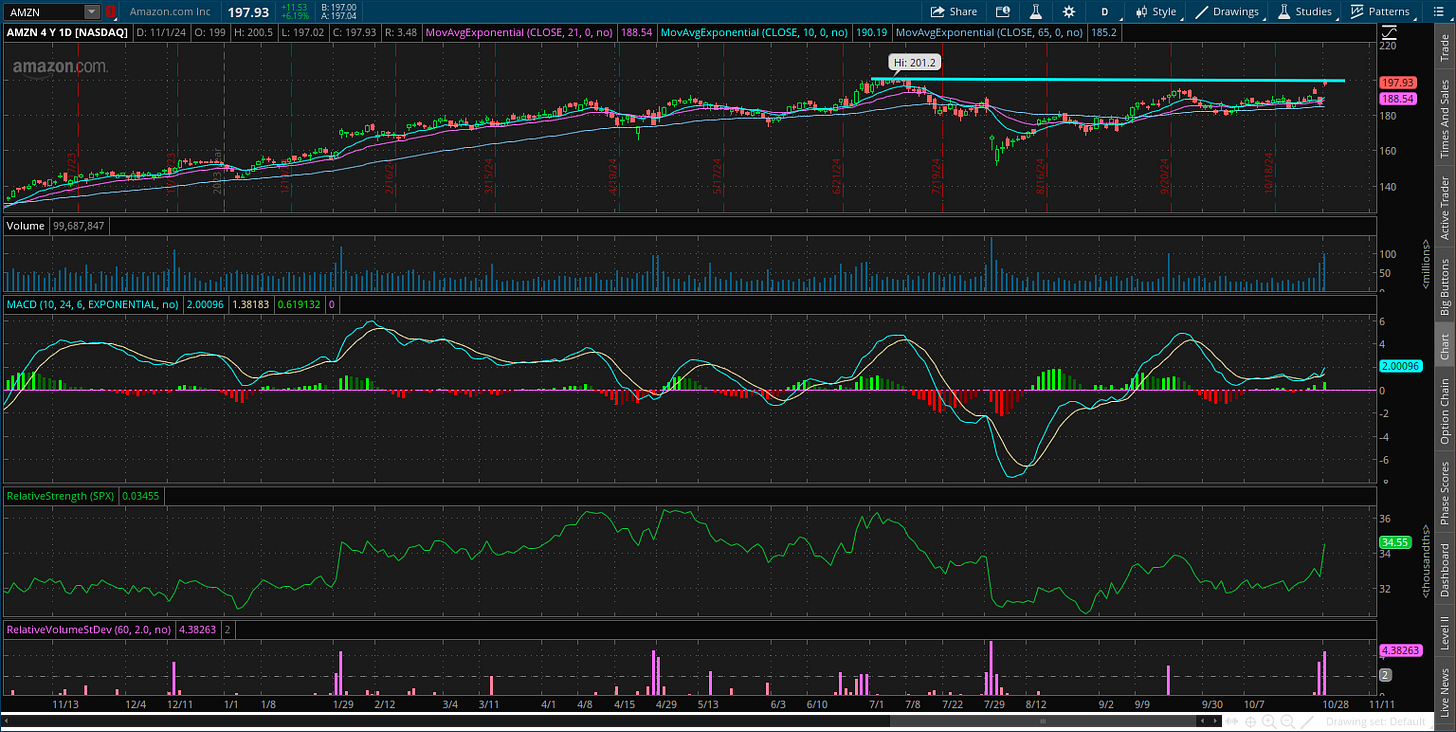
Task: Click the last price 197.93 at top
Action: [246, 12]
